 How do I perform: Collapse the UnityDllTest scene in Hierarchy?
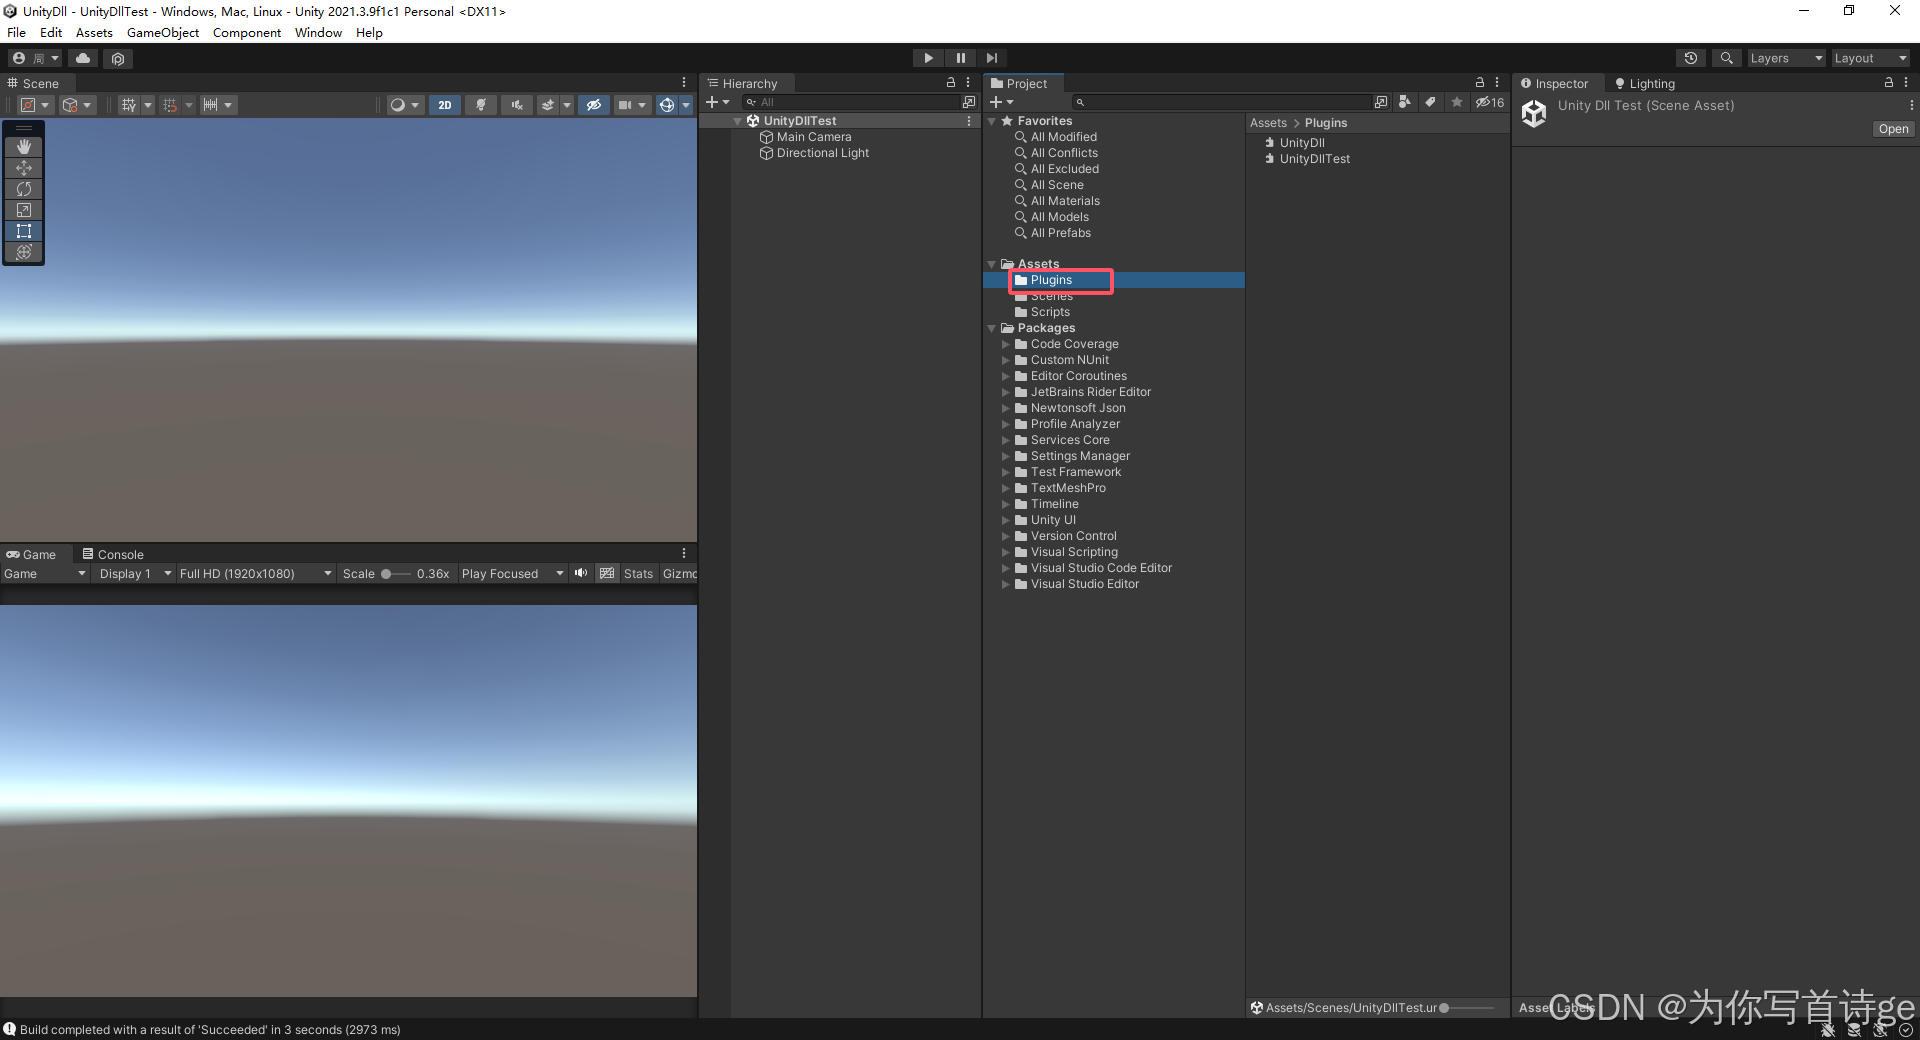click(x=738, y=121)
